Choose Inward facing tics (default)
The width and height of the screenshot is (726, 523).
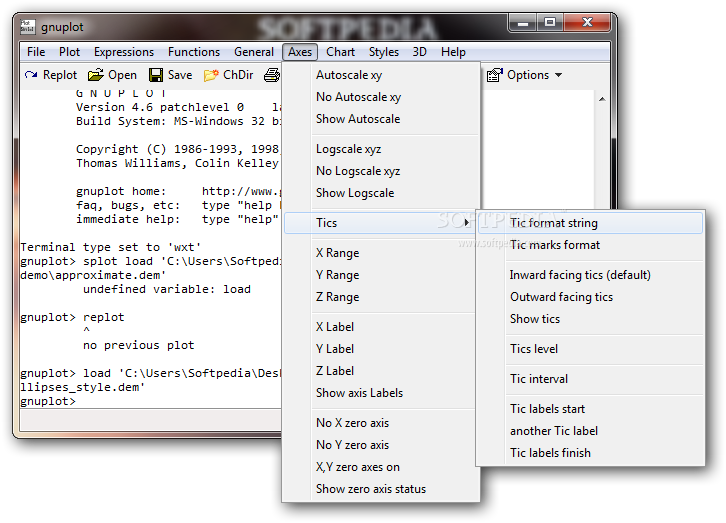590,275
